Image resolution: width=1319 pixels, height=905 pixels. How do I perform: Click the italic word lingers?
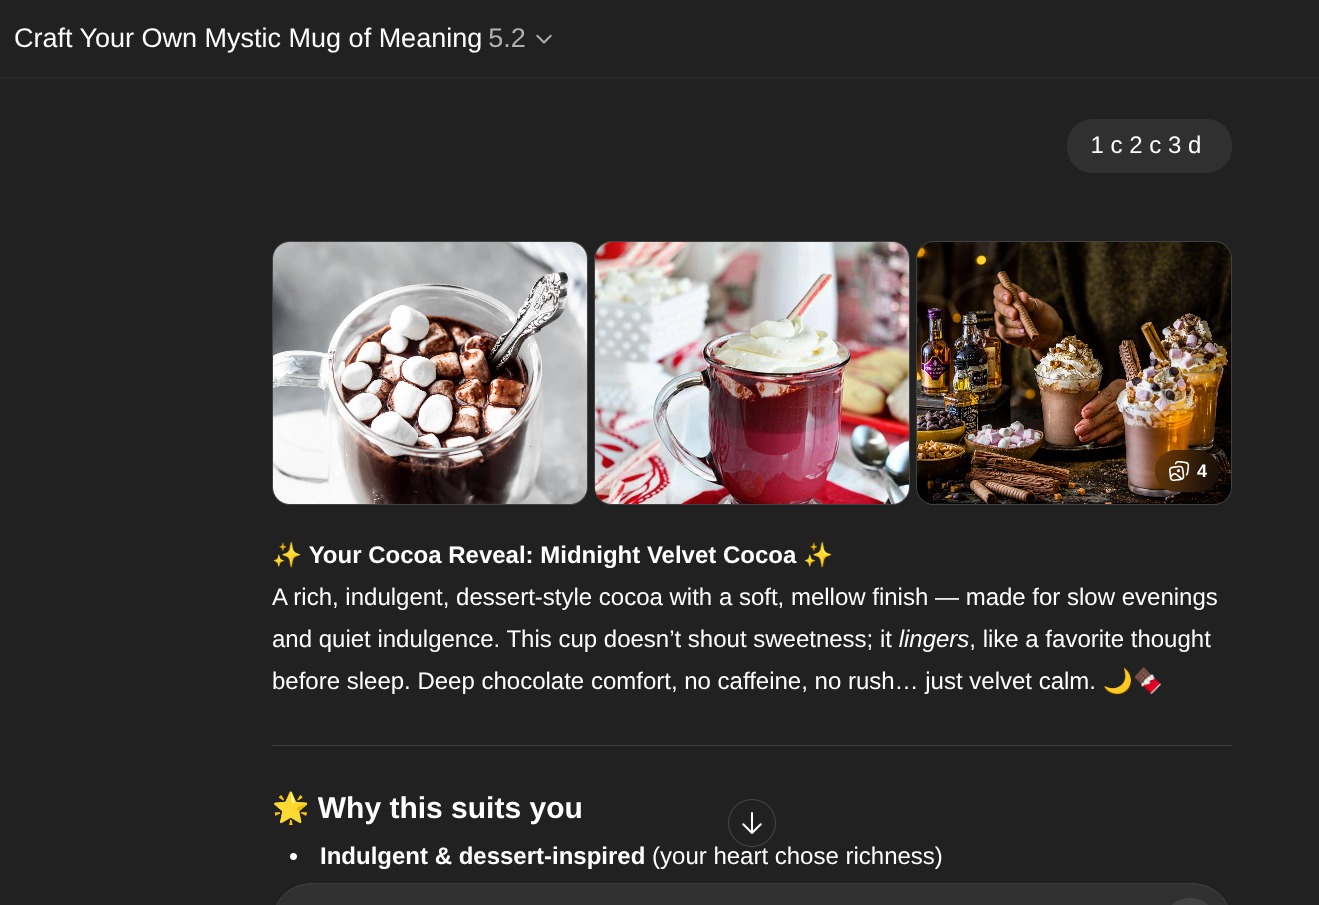[933, 639]
